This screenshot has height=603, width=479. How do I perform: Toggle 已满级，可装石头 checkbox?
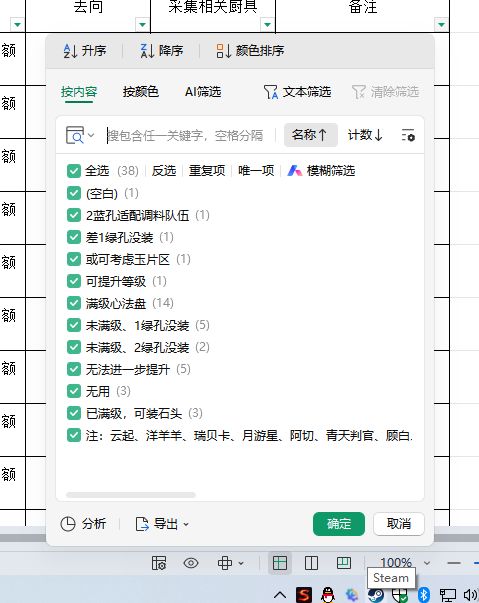coord(73,413)
